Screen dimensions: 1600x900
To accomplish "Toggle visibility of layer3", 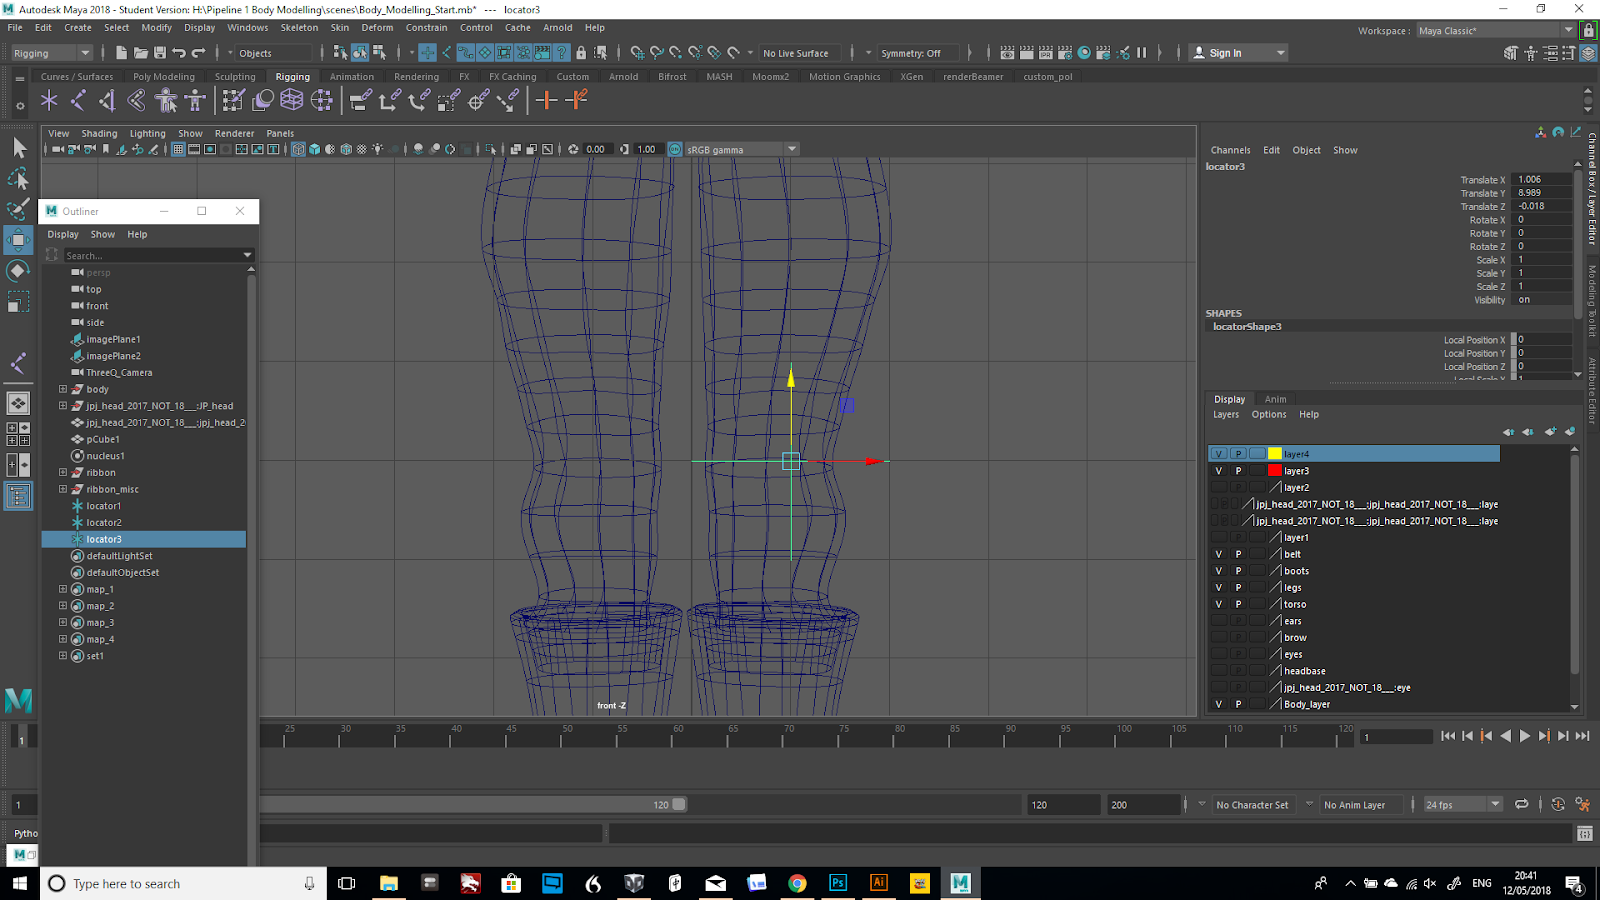I will pyautogui.click(x=1218, y=471).
